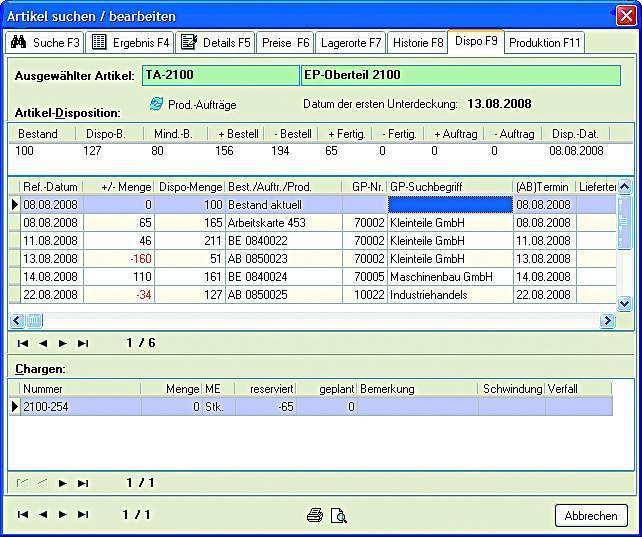Click the article number field TA-2100
The image size is (642, 537).
coord(221,75)
